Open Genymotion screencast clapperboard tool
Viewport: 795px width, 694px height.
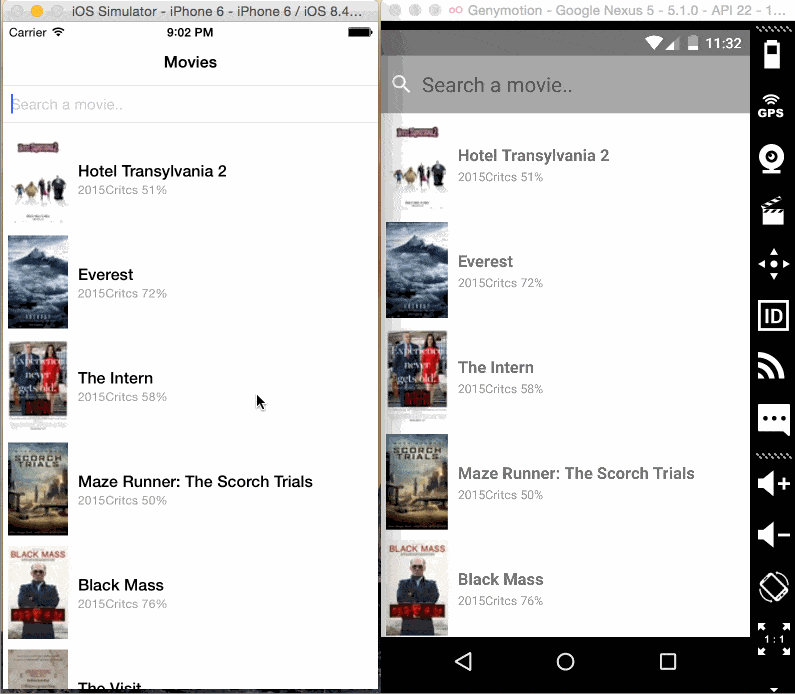tap(773, 210)
